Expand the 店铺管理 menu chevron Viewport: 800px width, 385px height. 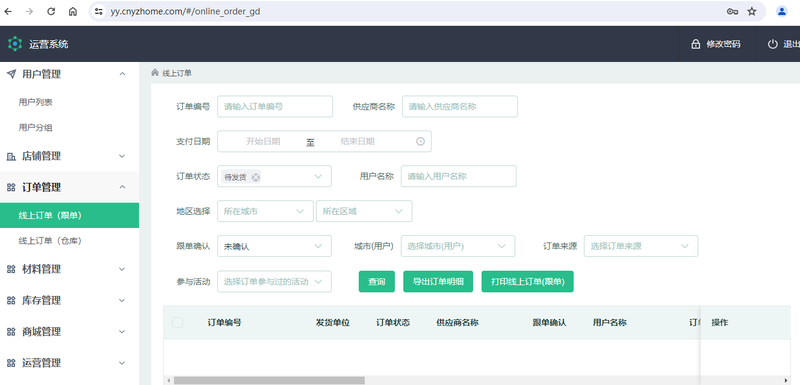tap(122, 156)
